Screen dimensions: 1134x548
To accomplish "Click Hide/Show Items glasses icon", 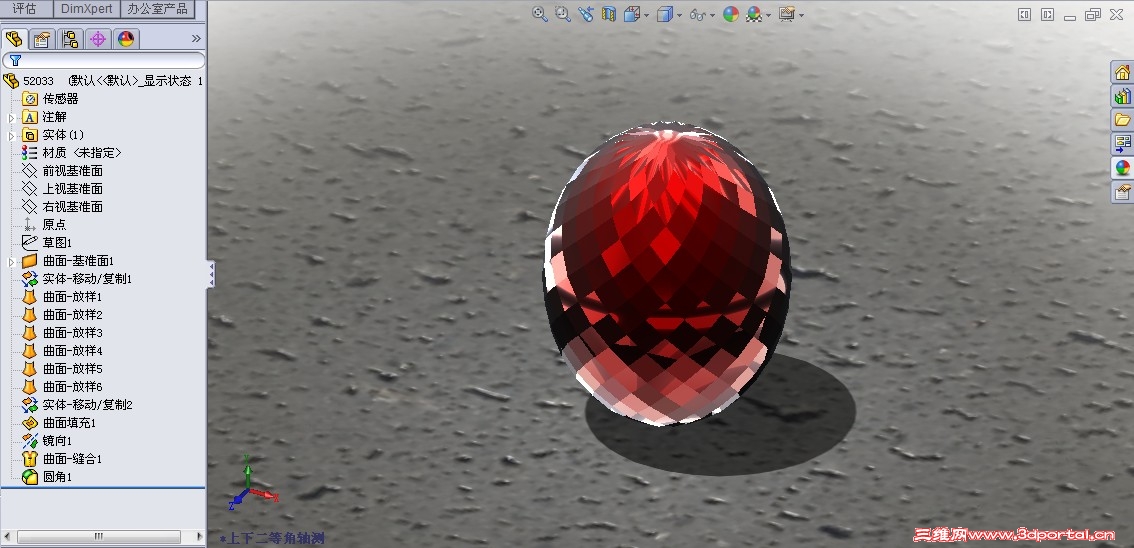I will pos(697,14).
